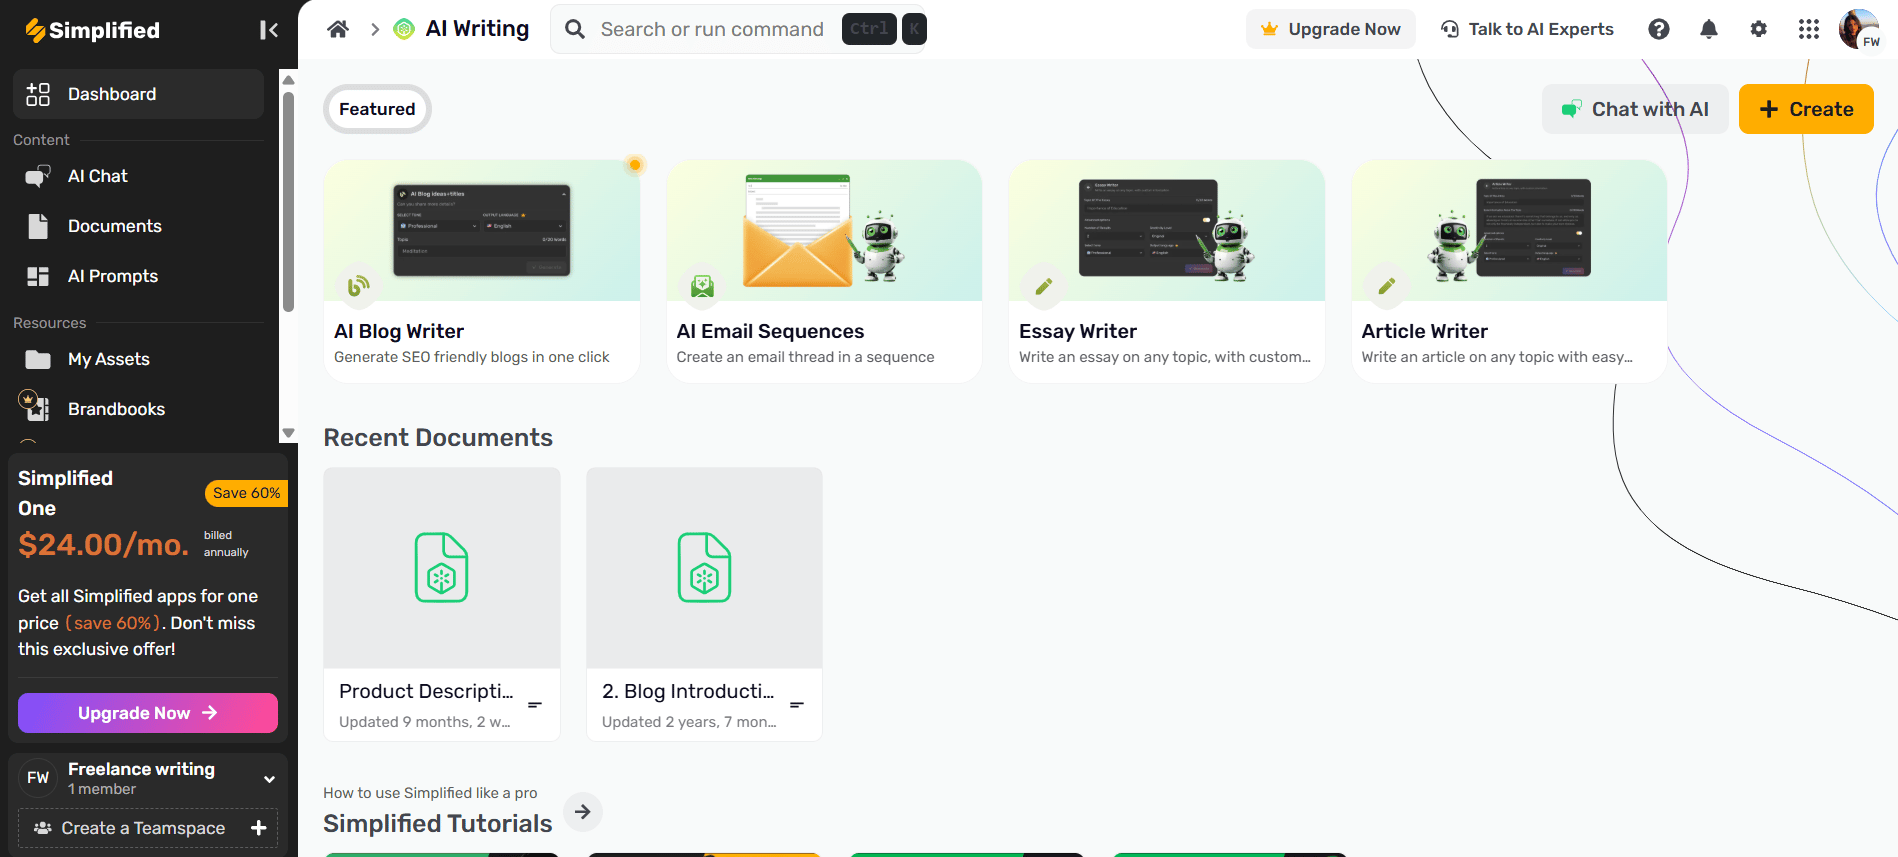Open AI Chat in the sidebar
Image resolution: width=1898 pixels, height=857 pixels.
[x=138, y=176]
